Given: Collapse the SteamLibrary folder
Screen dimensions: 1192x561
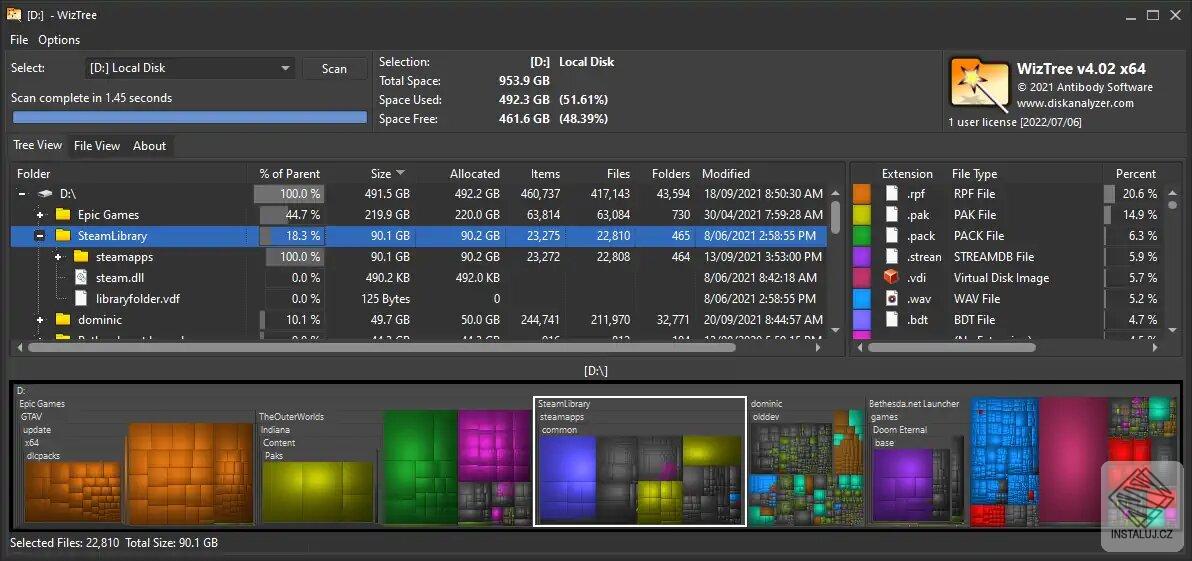Looking at the screenshot, I should (40, 236).
